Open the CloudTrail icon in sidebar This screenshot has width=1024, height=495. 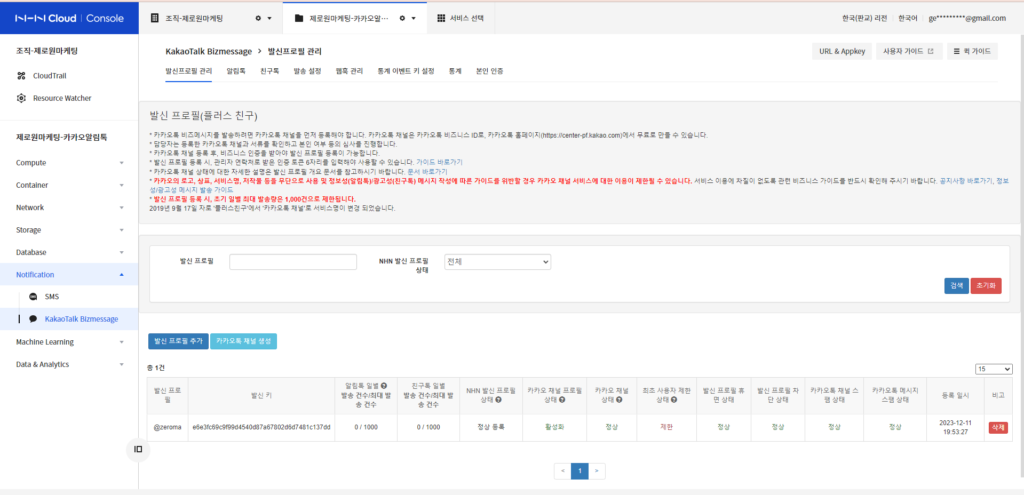pos(21,76)
